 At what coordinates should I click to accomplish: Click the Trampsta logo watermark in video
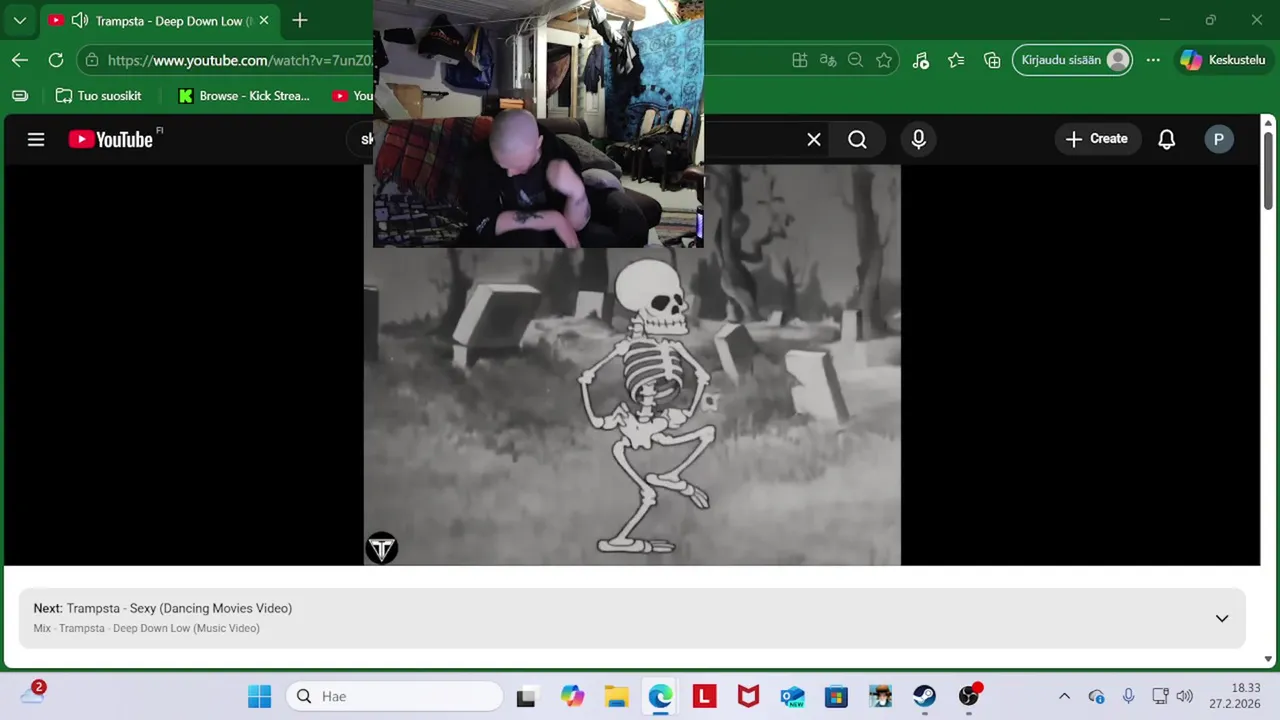381,548
